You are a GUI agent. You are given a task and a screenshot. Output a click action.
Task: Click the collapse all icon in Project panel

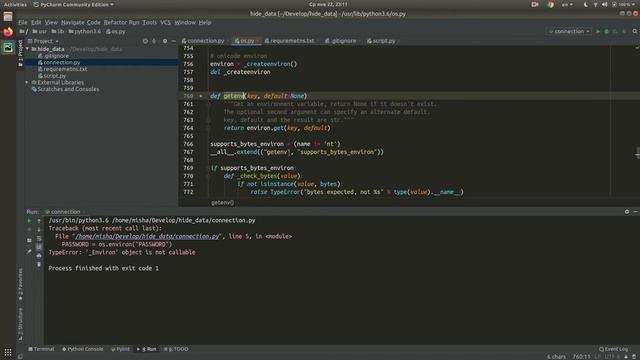click(x=154, y=41)
